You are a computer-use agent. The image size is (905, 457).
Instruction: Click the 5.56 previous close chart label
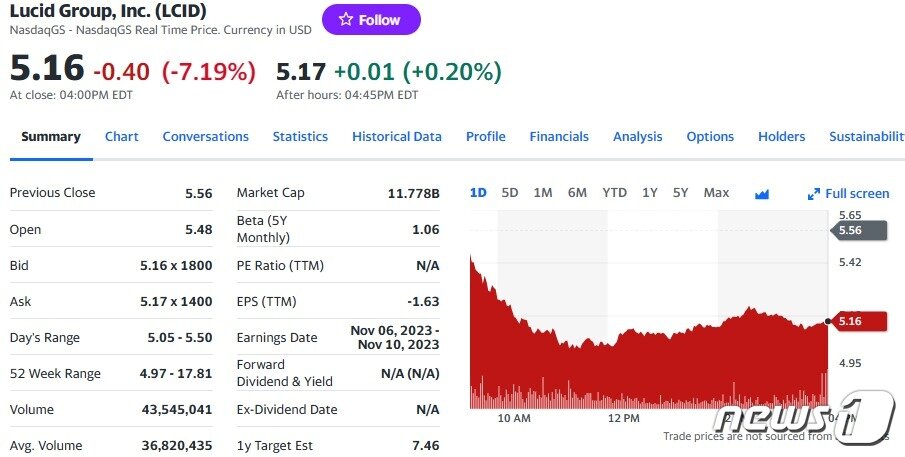coord(858,230)
